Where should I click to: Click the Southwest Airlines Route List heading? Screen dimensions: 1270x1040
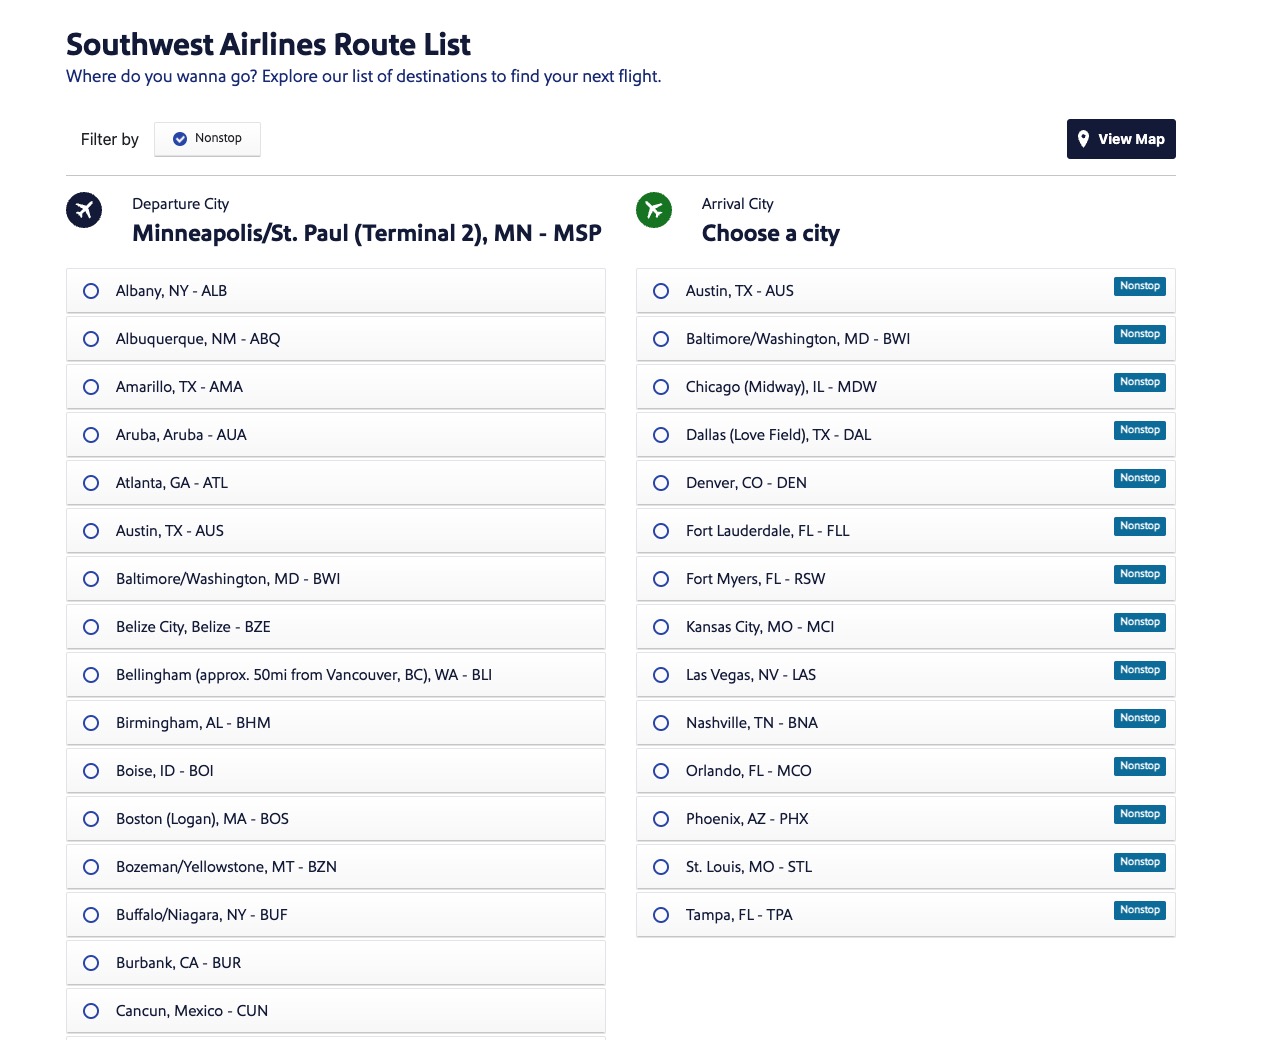tap(267, 45)
